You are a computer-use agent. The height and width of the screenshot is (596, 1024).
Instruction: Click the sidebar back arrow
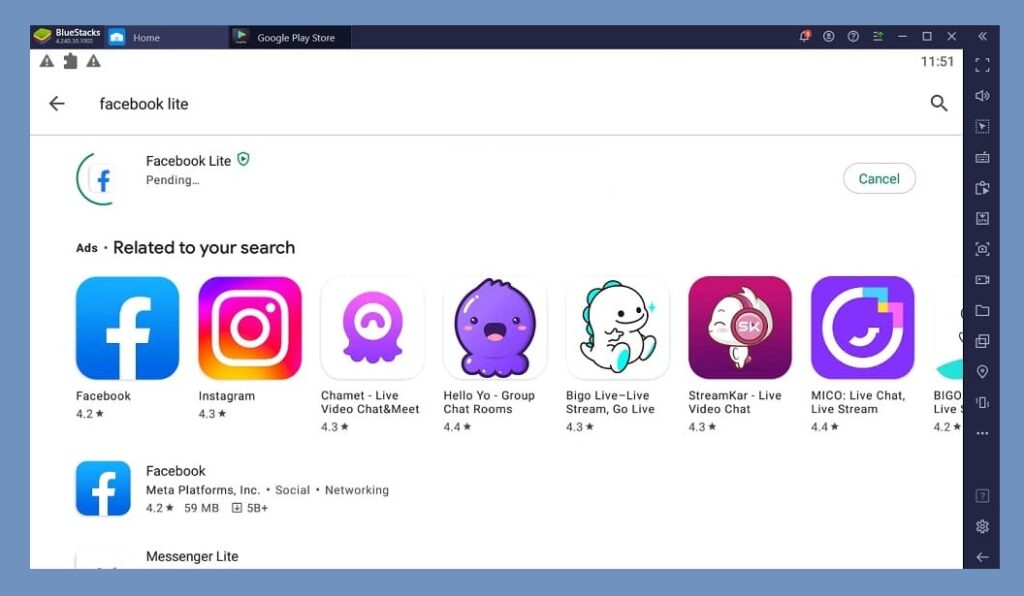(982, 557)
